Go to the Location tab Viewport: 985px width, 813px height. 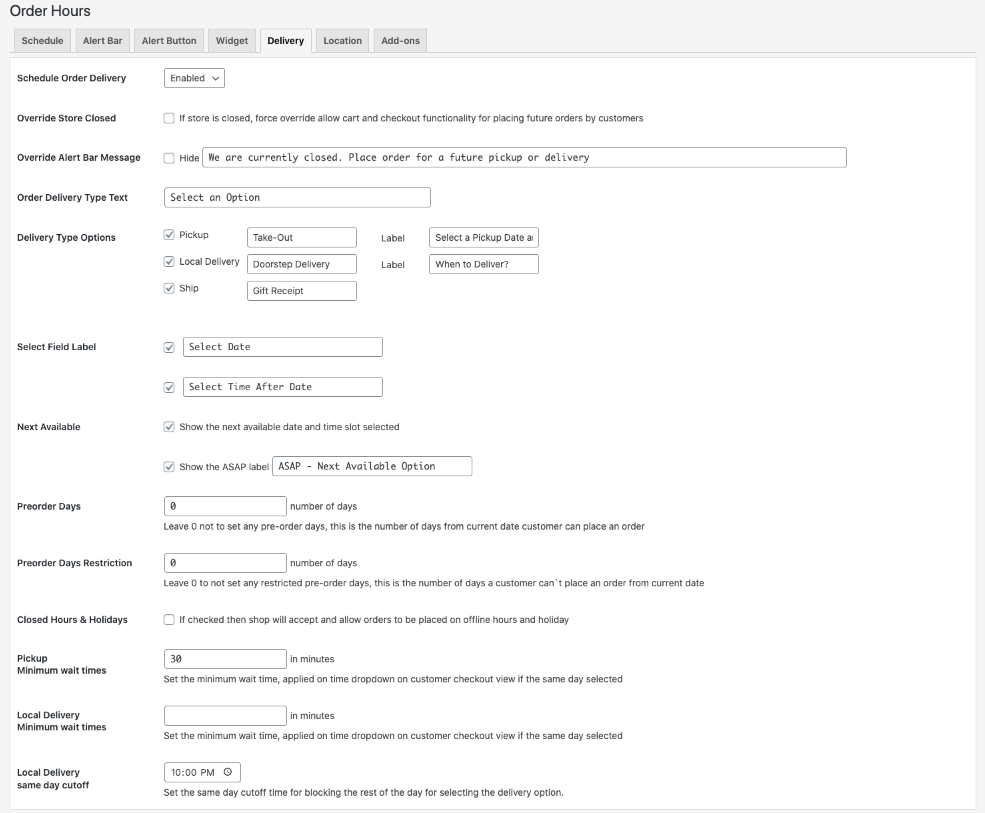[342, 41]
